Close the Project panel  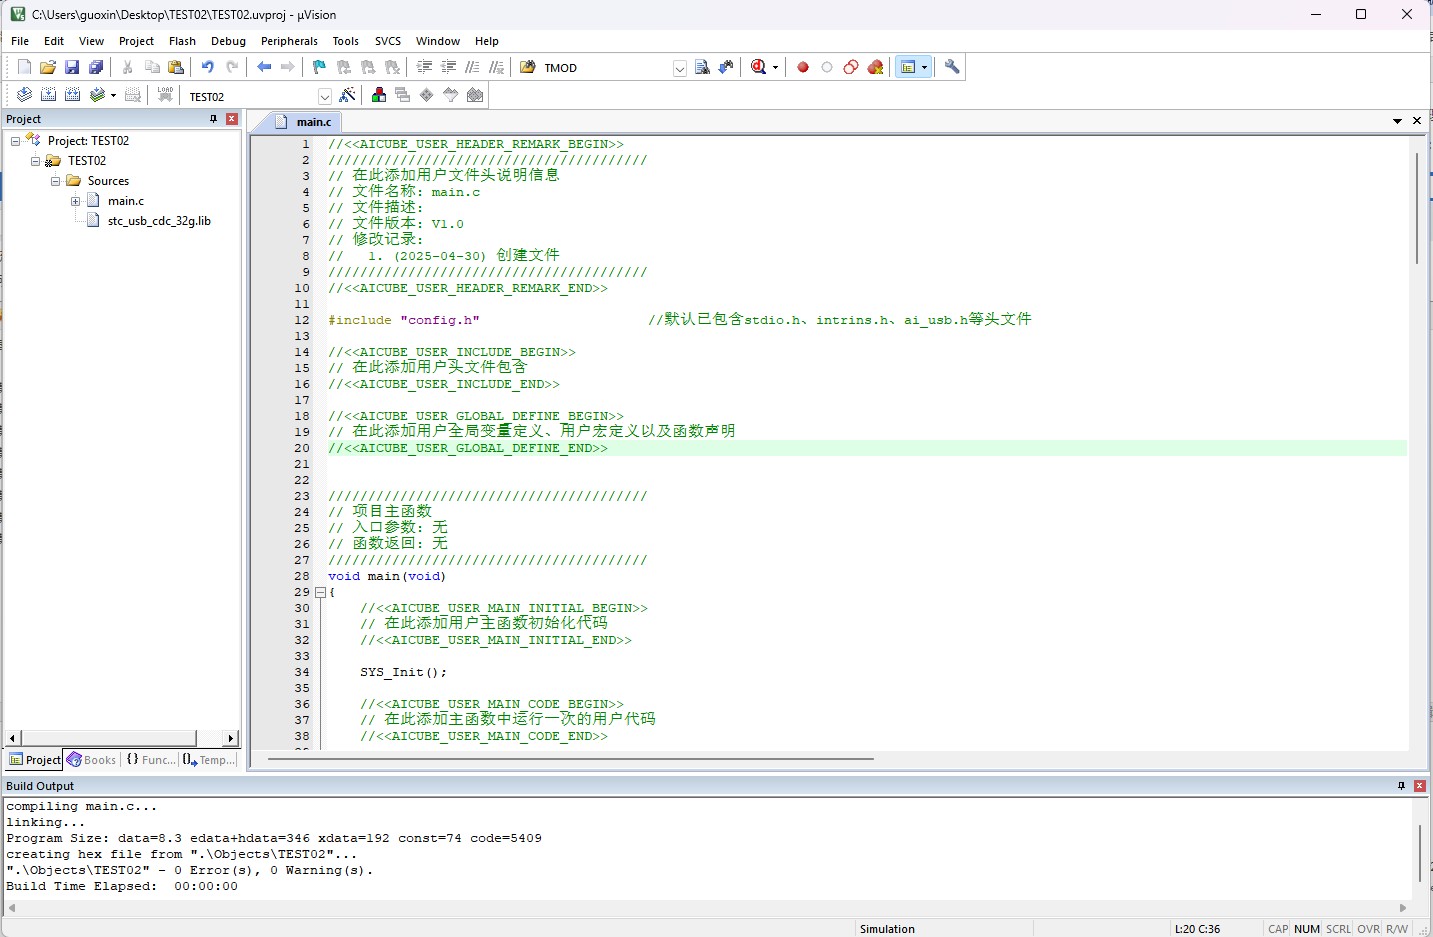pyautogui.click(x=232, y=119)
